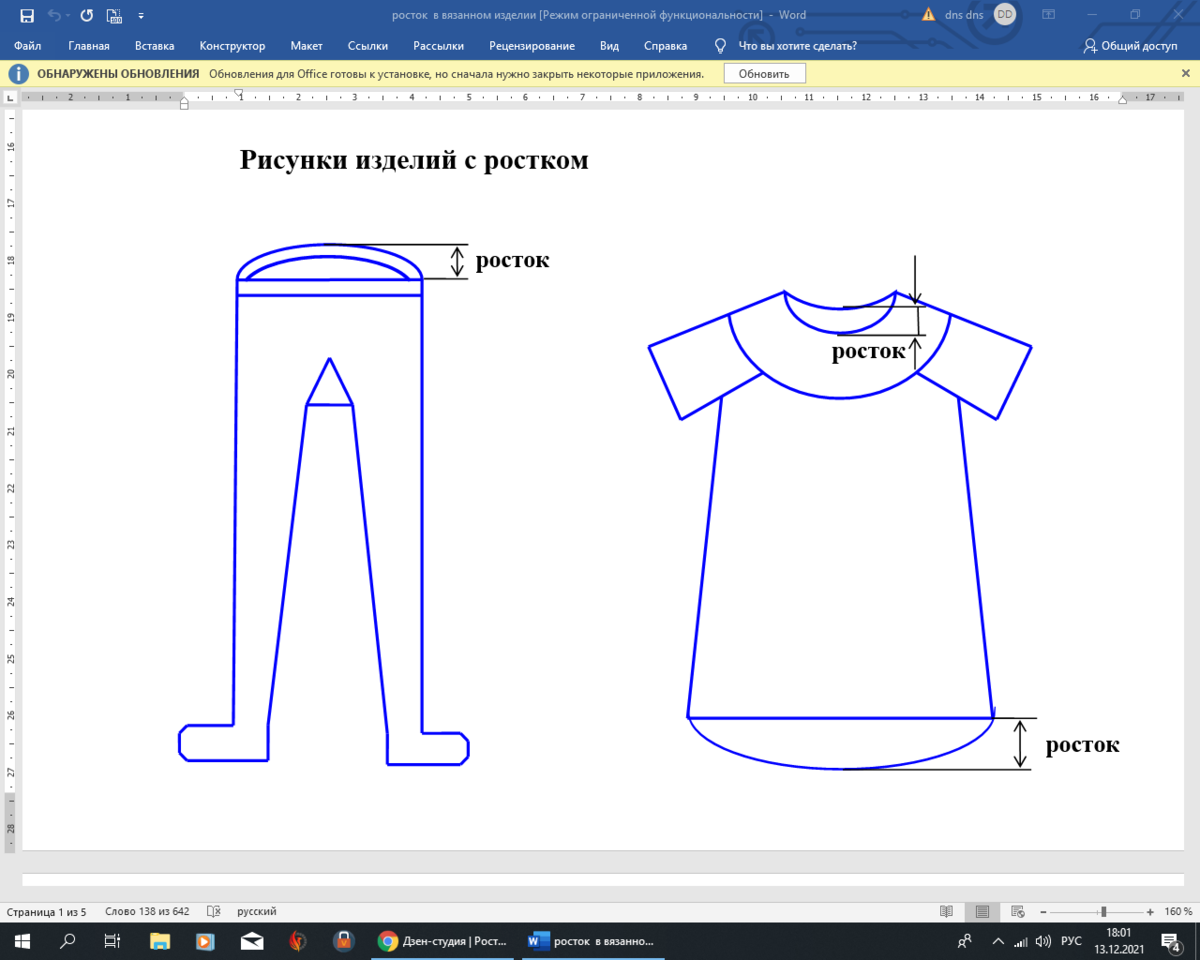Open the orange media player taskbar icon
1200x960 pixels.
click(x=205, y=941)
